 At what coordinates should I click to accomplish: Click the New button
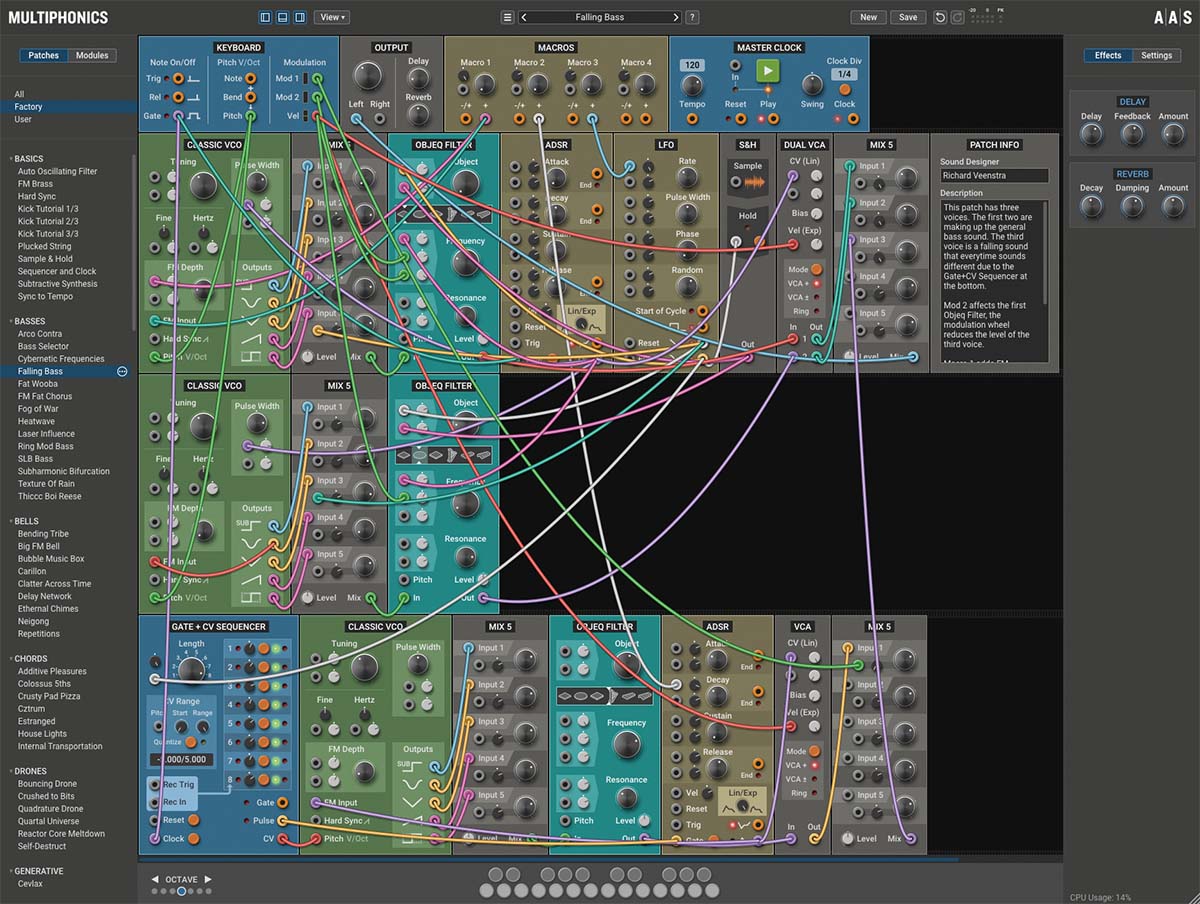869,17
